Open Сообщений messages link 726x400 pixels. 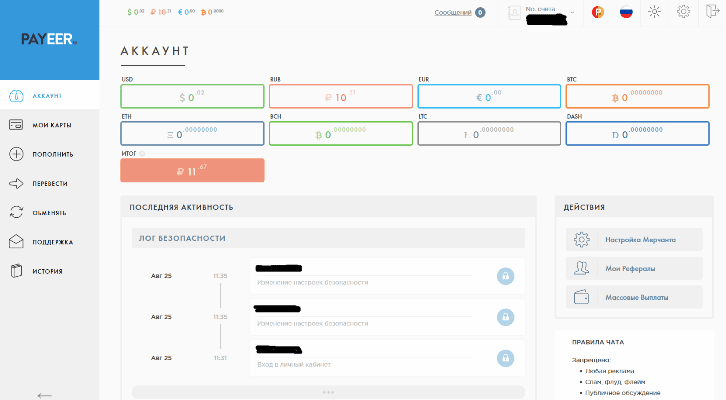(452, 12)
